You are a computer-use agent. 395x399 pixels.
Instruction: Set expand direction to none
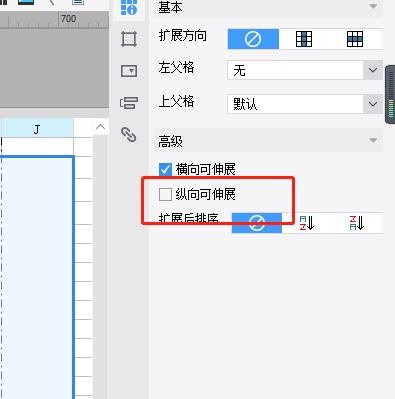pos(253,39)
